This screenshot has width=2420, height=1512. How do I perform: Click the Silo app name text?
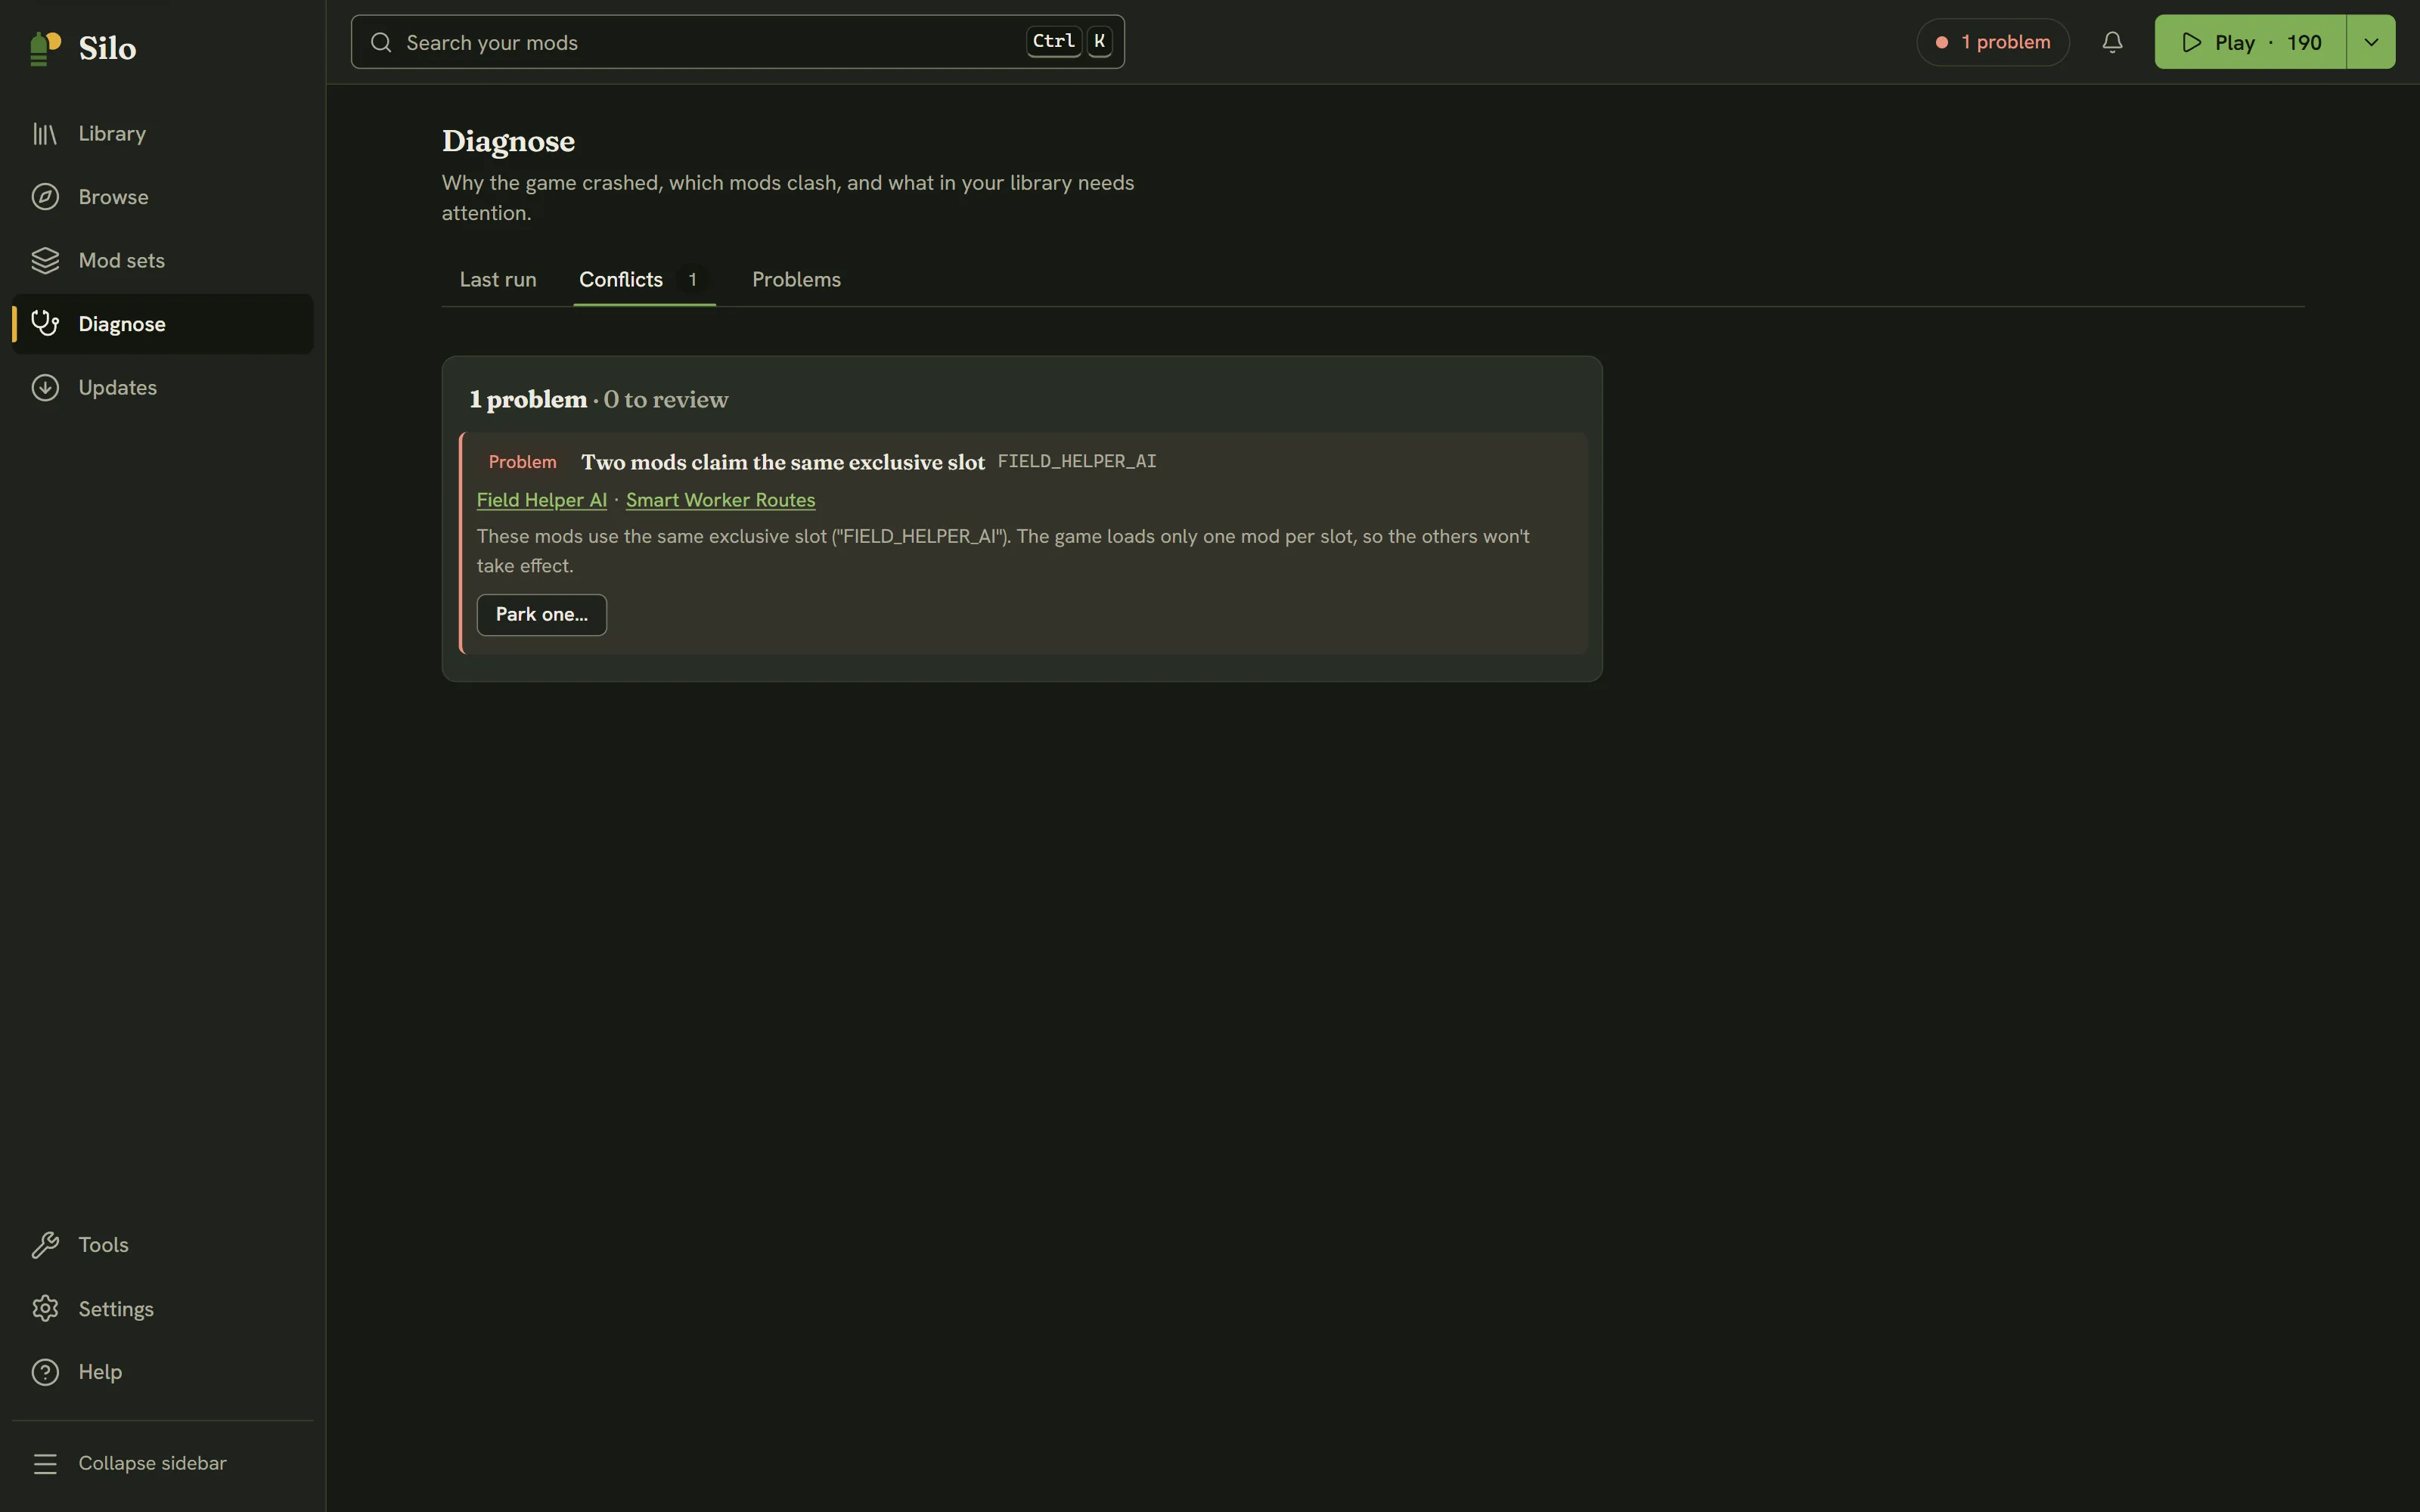[x=107, y=48]
